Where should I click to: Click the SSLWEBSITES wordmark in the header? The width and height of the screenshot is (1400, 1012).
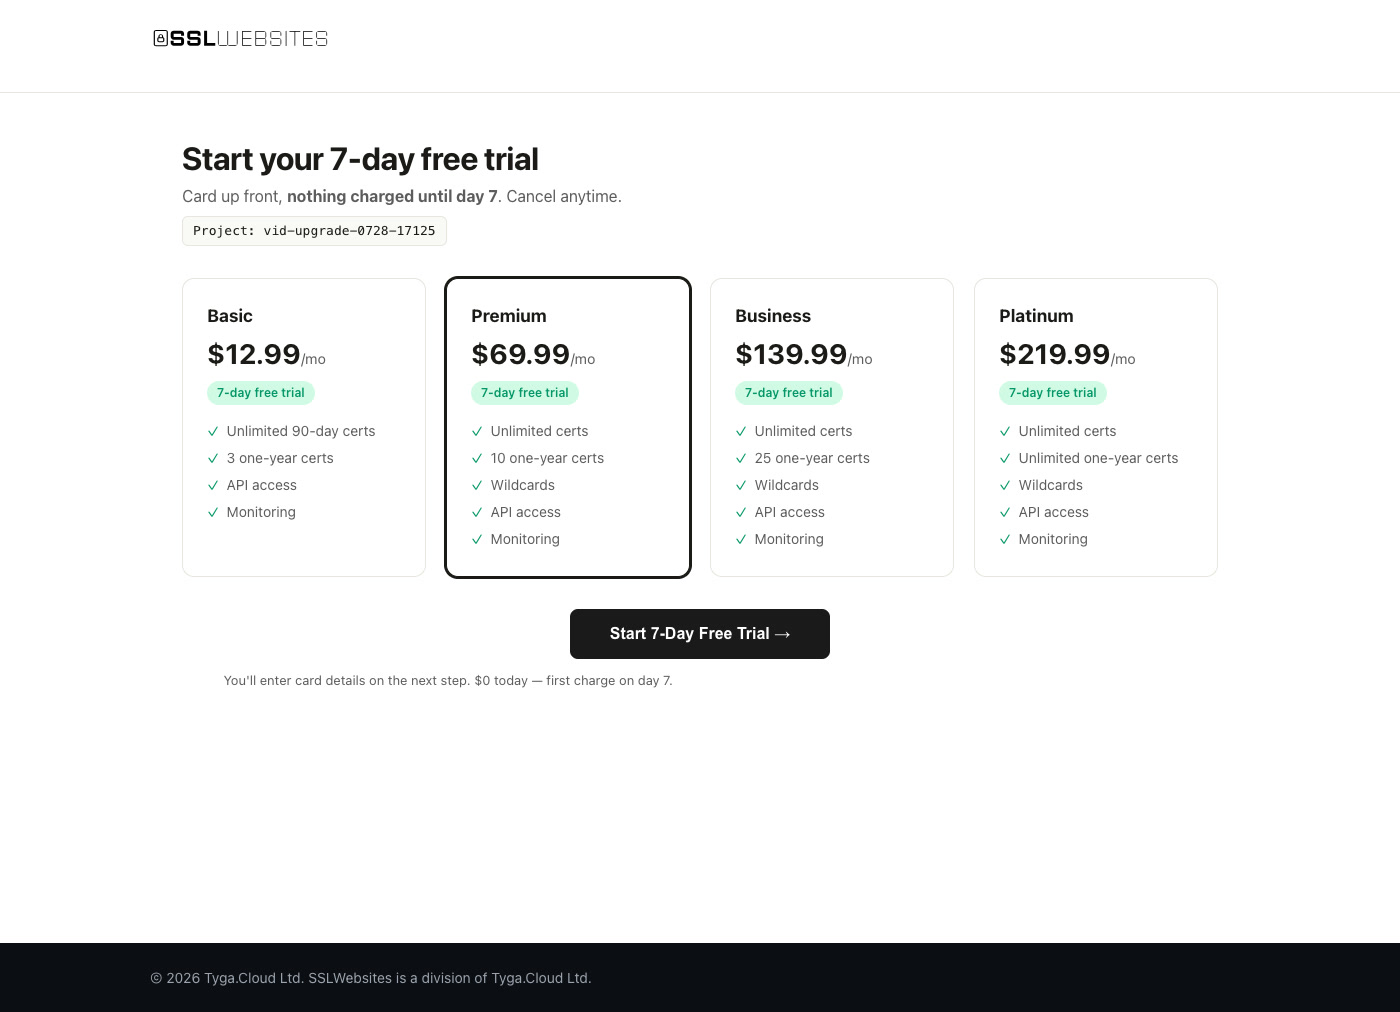[249, 38]
